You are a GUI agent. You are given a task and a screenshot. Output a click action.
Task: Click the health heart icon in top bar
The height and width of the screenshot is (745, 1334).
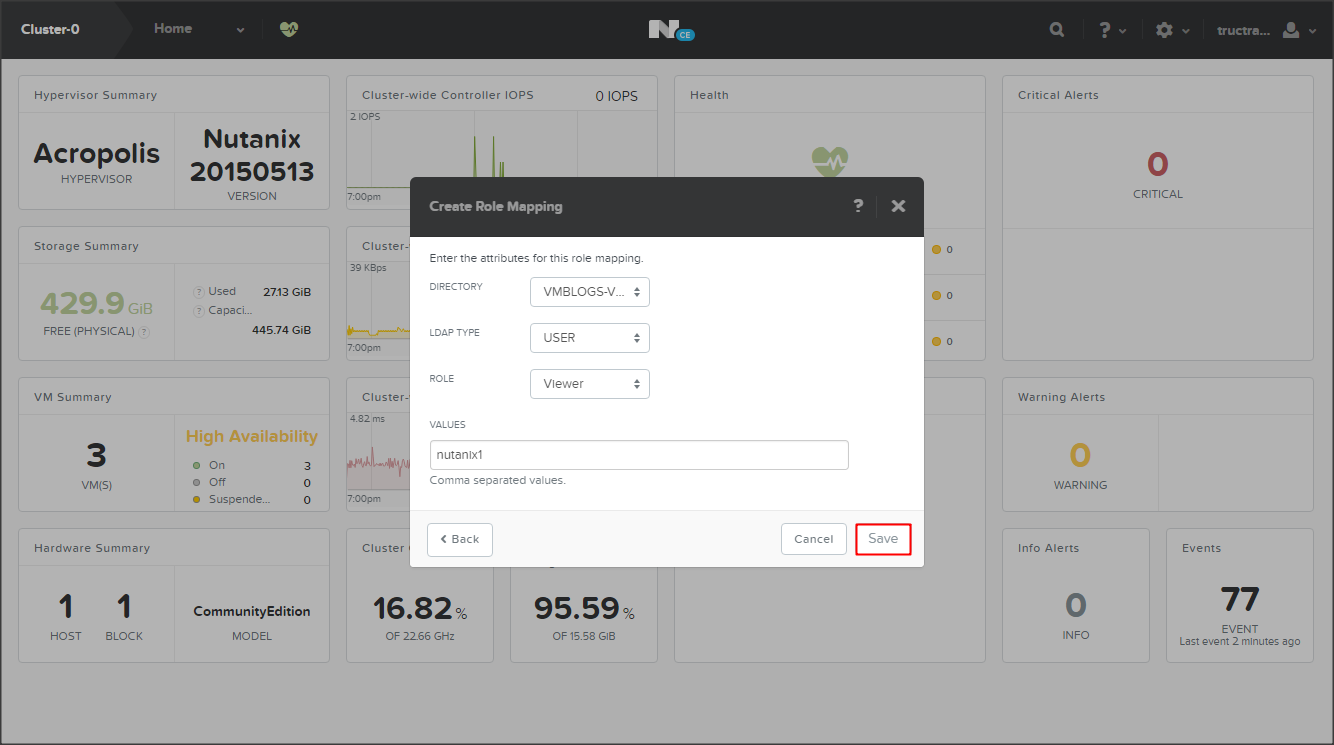tap(289, 30)
